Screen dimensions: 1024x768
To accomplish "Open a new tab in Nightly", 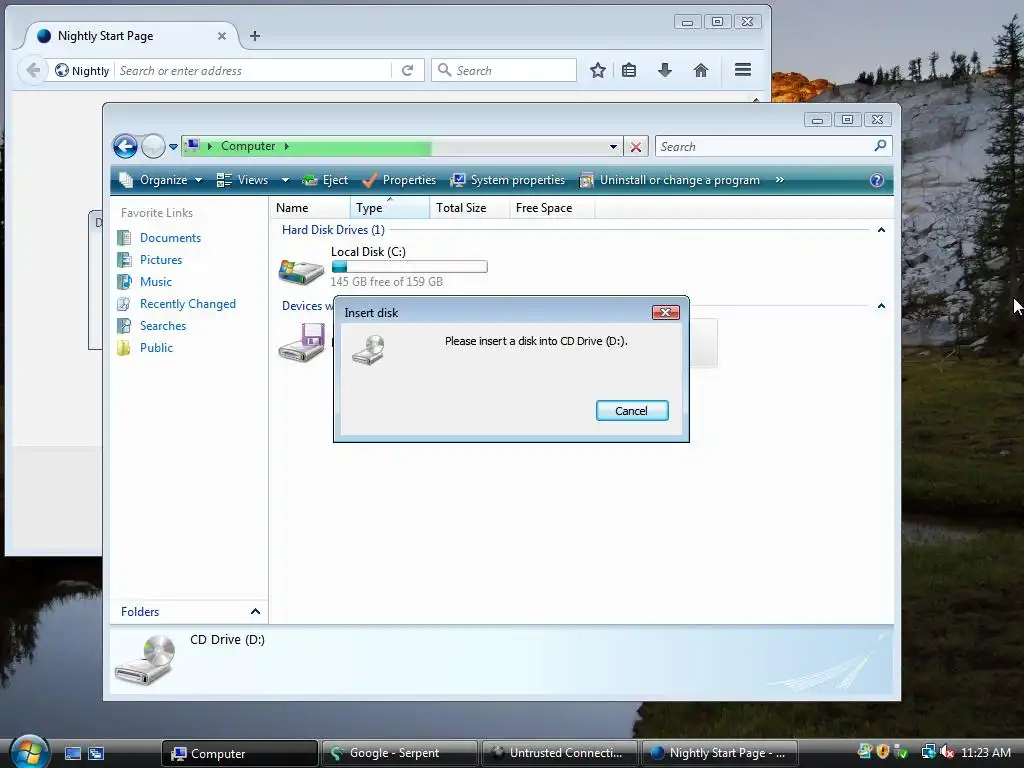I will 255,36.
